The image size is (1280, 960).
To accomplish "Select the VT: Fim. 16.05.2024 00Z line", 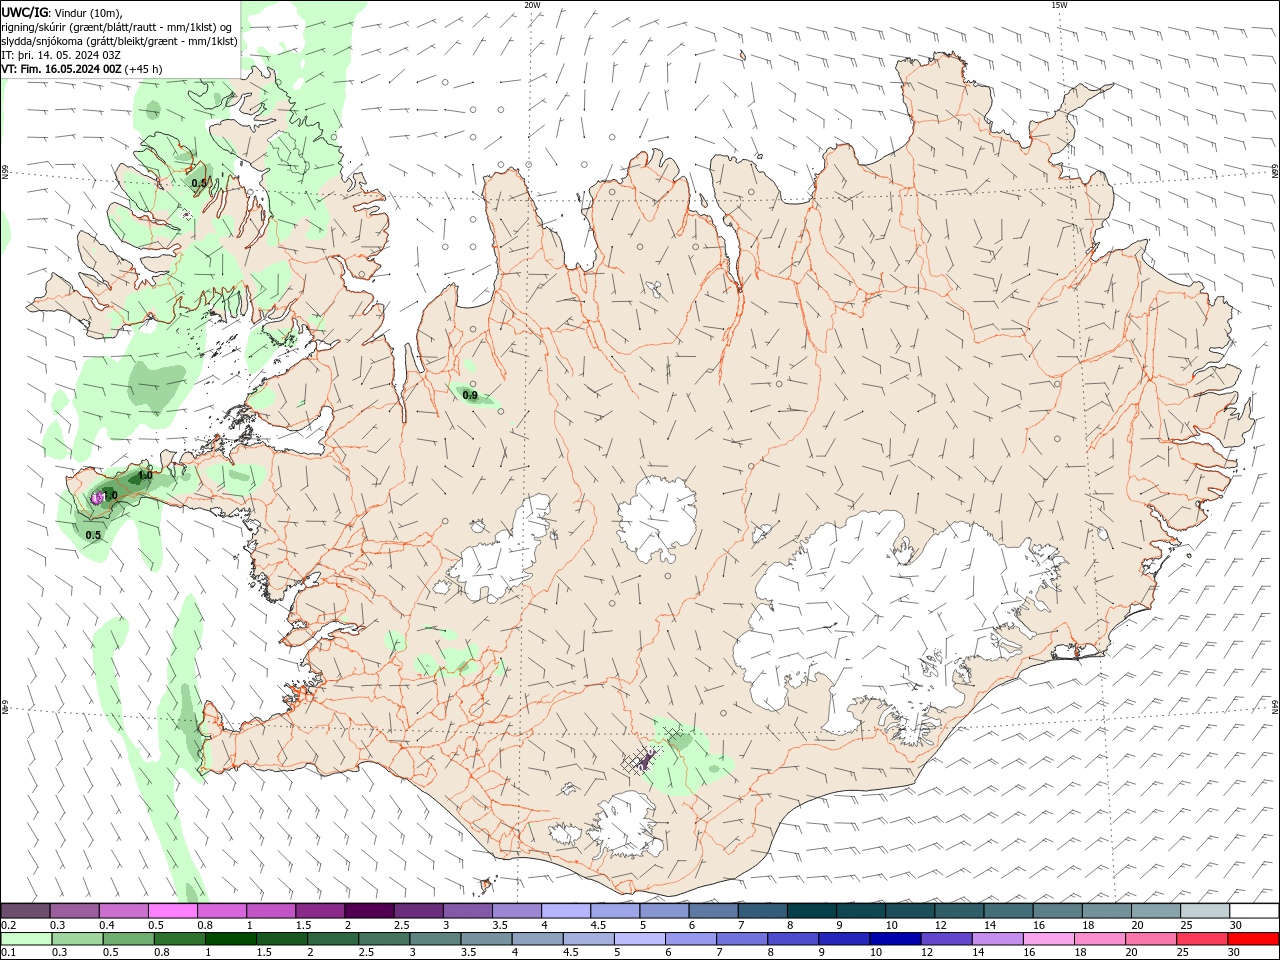I will pos(82,69).
